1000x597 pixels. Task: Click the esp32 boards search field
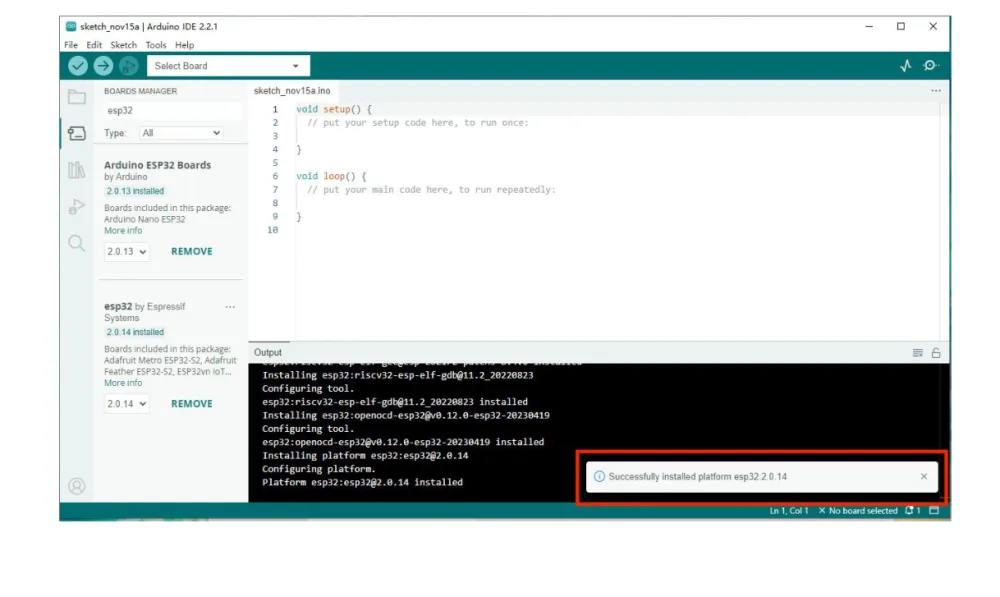(x=172, y=111)
